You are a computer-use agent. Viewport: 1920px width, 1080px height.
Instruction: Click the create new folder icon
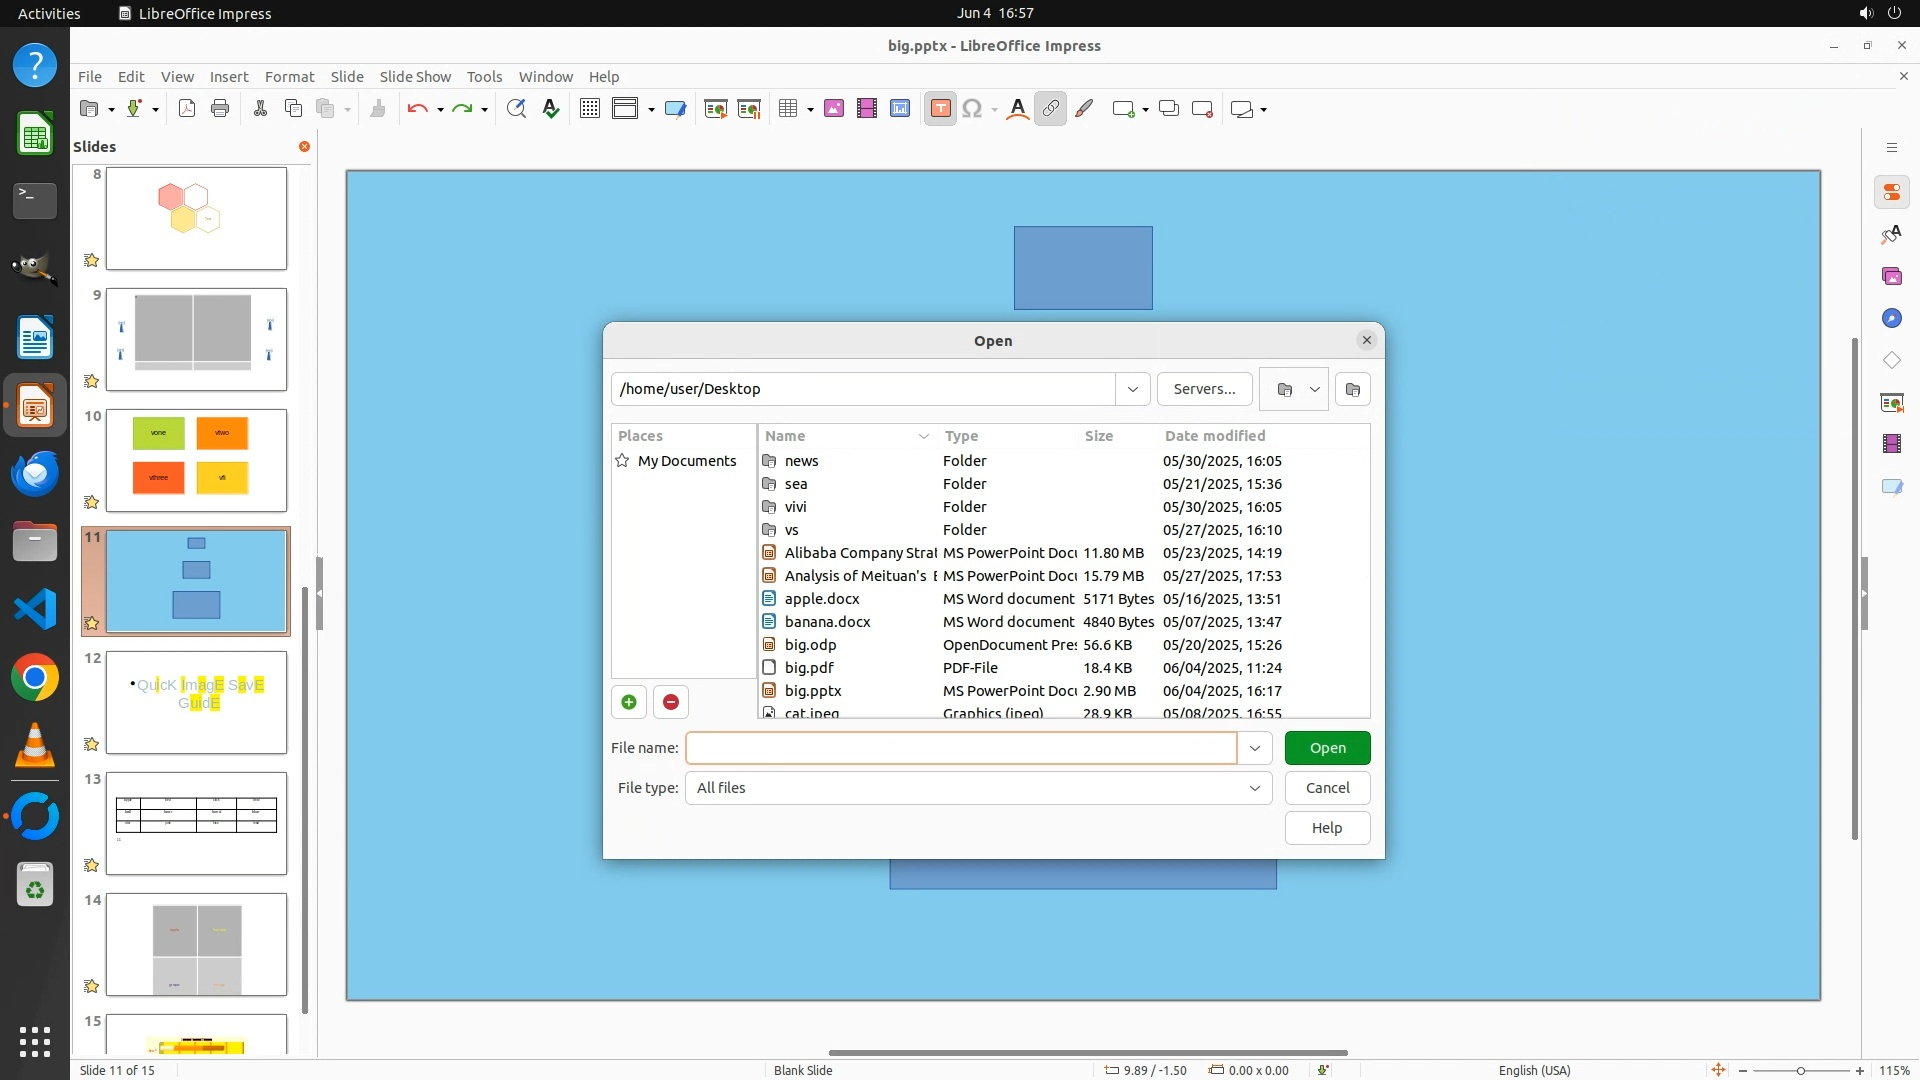click(x=1352, y=389)
